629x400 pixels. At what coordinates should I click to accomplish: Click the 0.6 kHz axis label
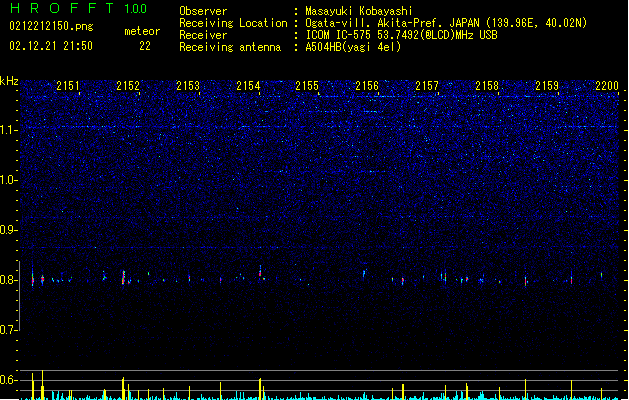(9, 380)
